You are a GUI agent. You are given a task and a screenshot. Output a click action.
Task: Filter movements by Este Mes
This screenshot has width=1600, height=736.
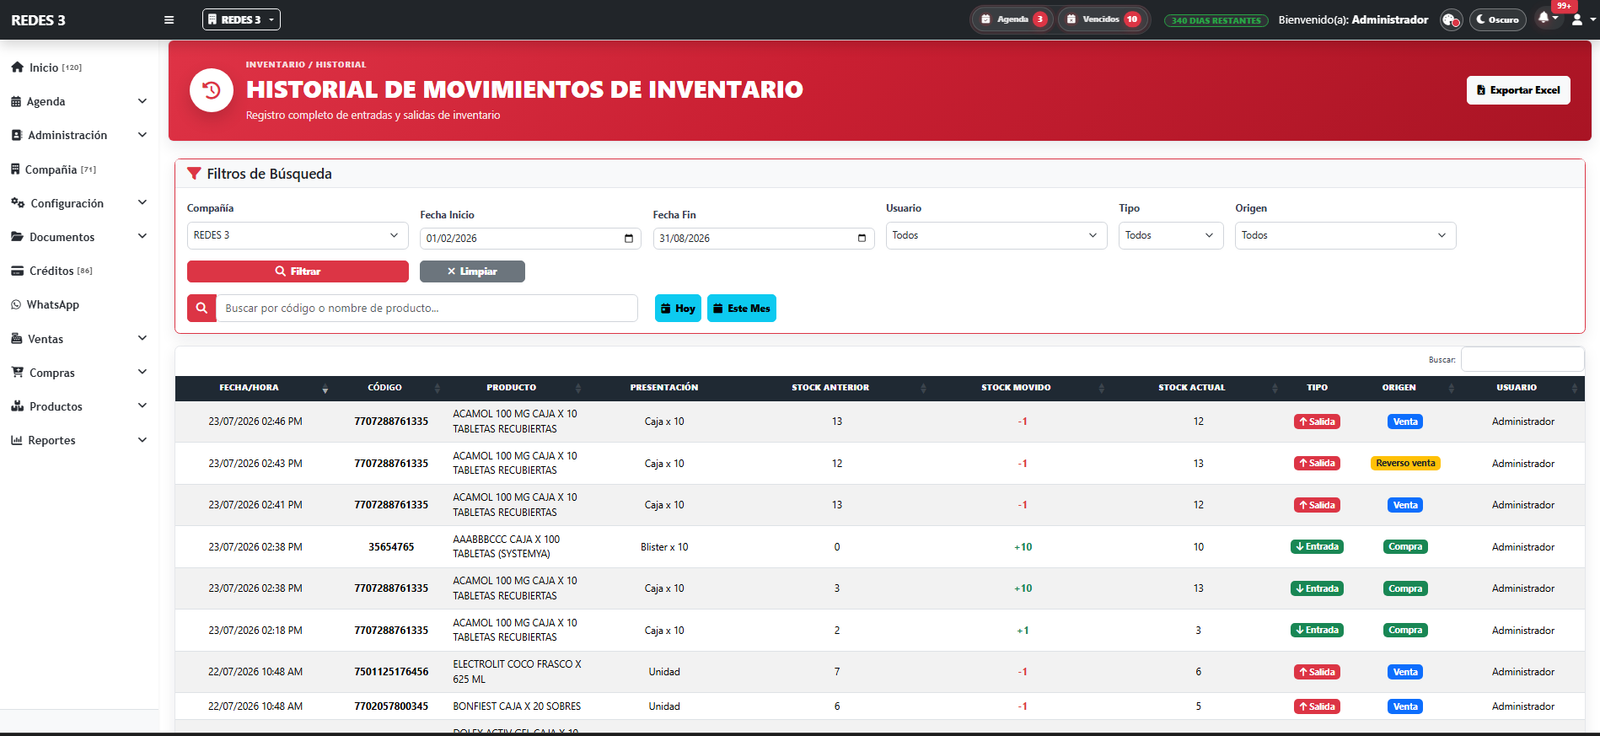(x=741, y=308)
